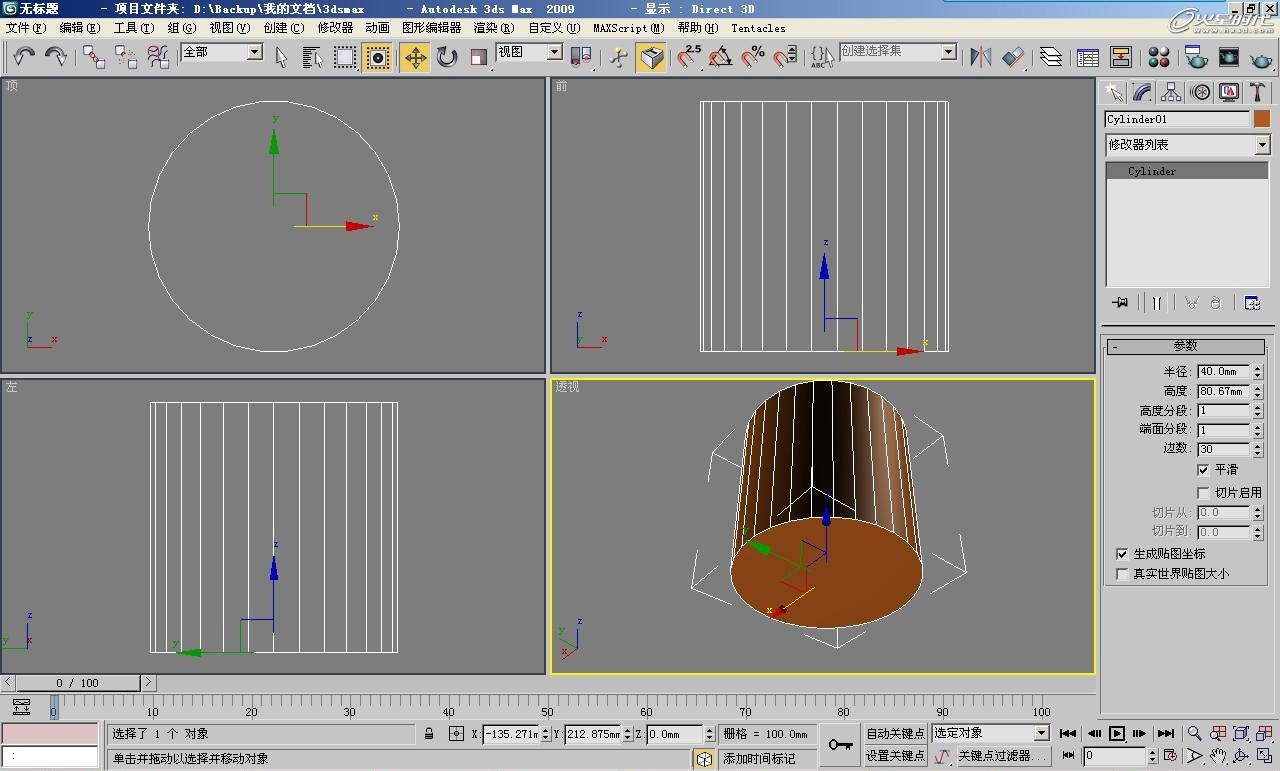
Task: Expand the 全部 selection filter dropdown
Action: click(x=254, y=52)
